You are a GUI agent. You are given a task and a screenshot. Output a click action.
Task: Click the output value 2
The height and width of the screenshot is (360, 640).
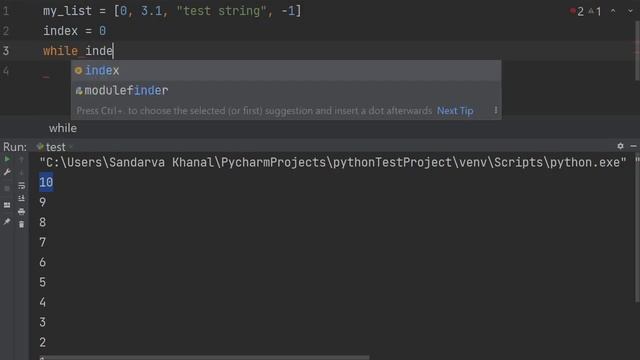[42, 342]
